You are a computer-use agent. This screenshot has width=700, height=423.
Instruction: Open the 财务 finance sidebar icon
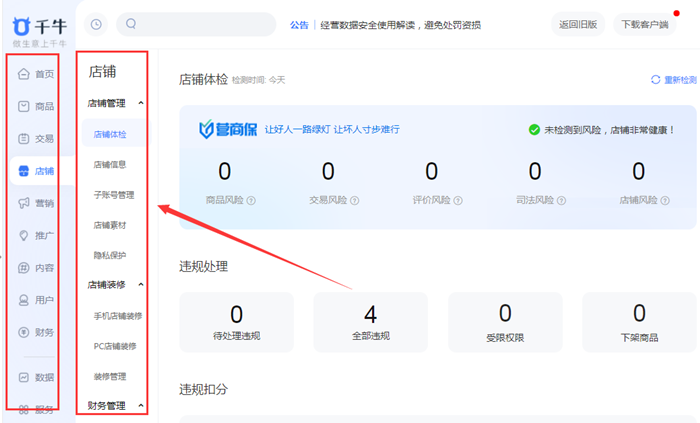click(x=24, y=332)
